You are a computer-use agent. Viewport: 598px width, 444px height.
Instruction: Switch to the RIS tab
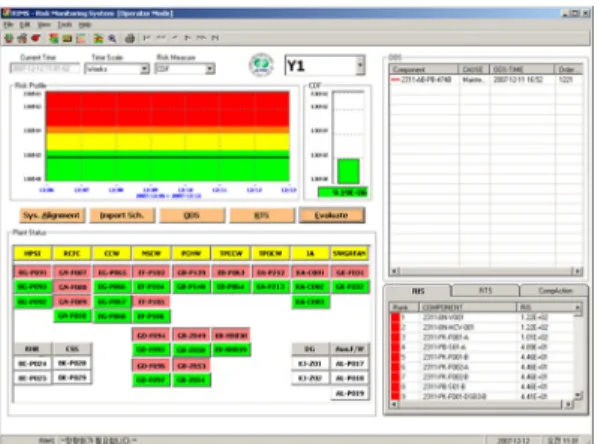point(418,291)
